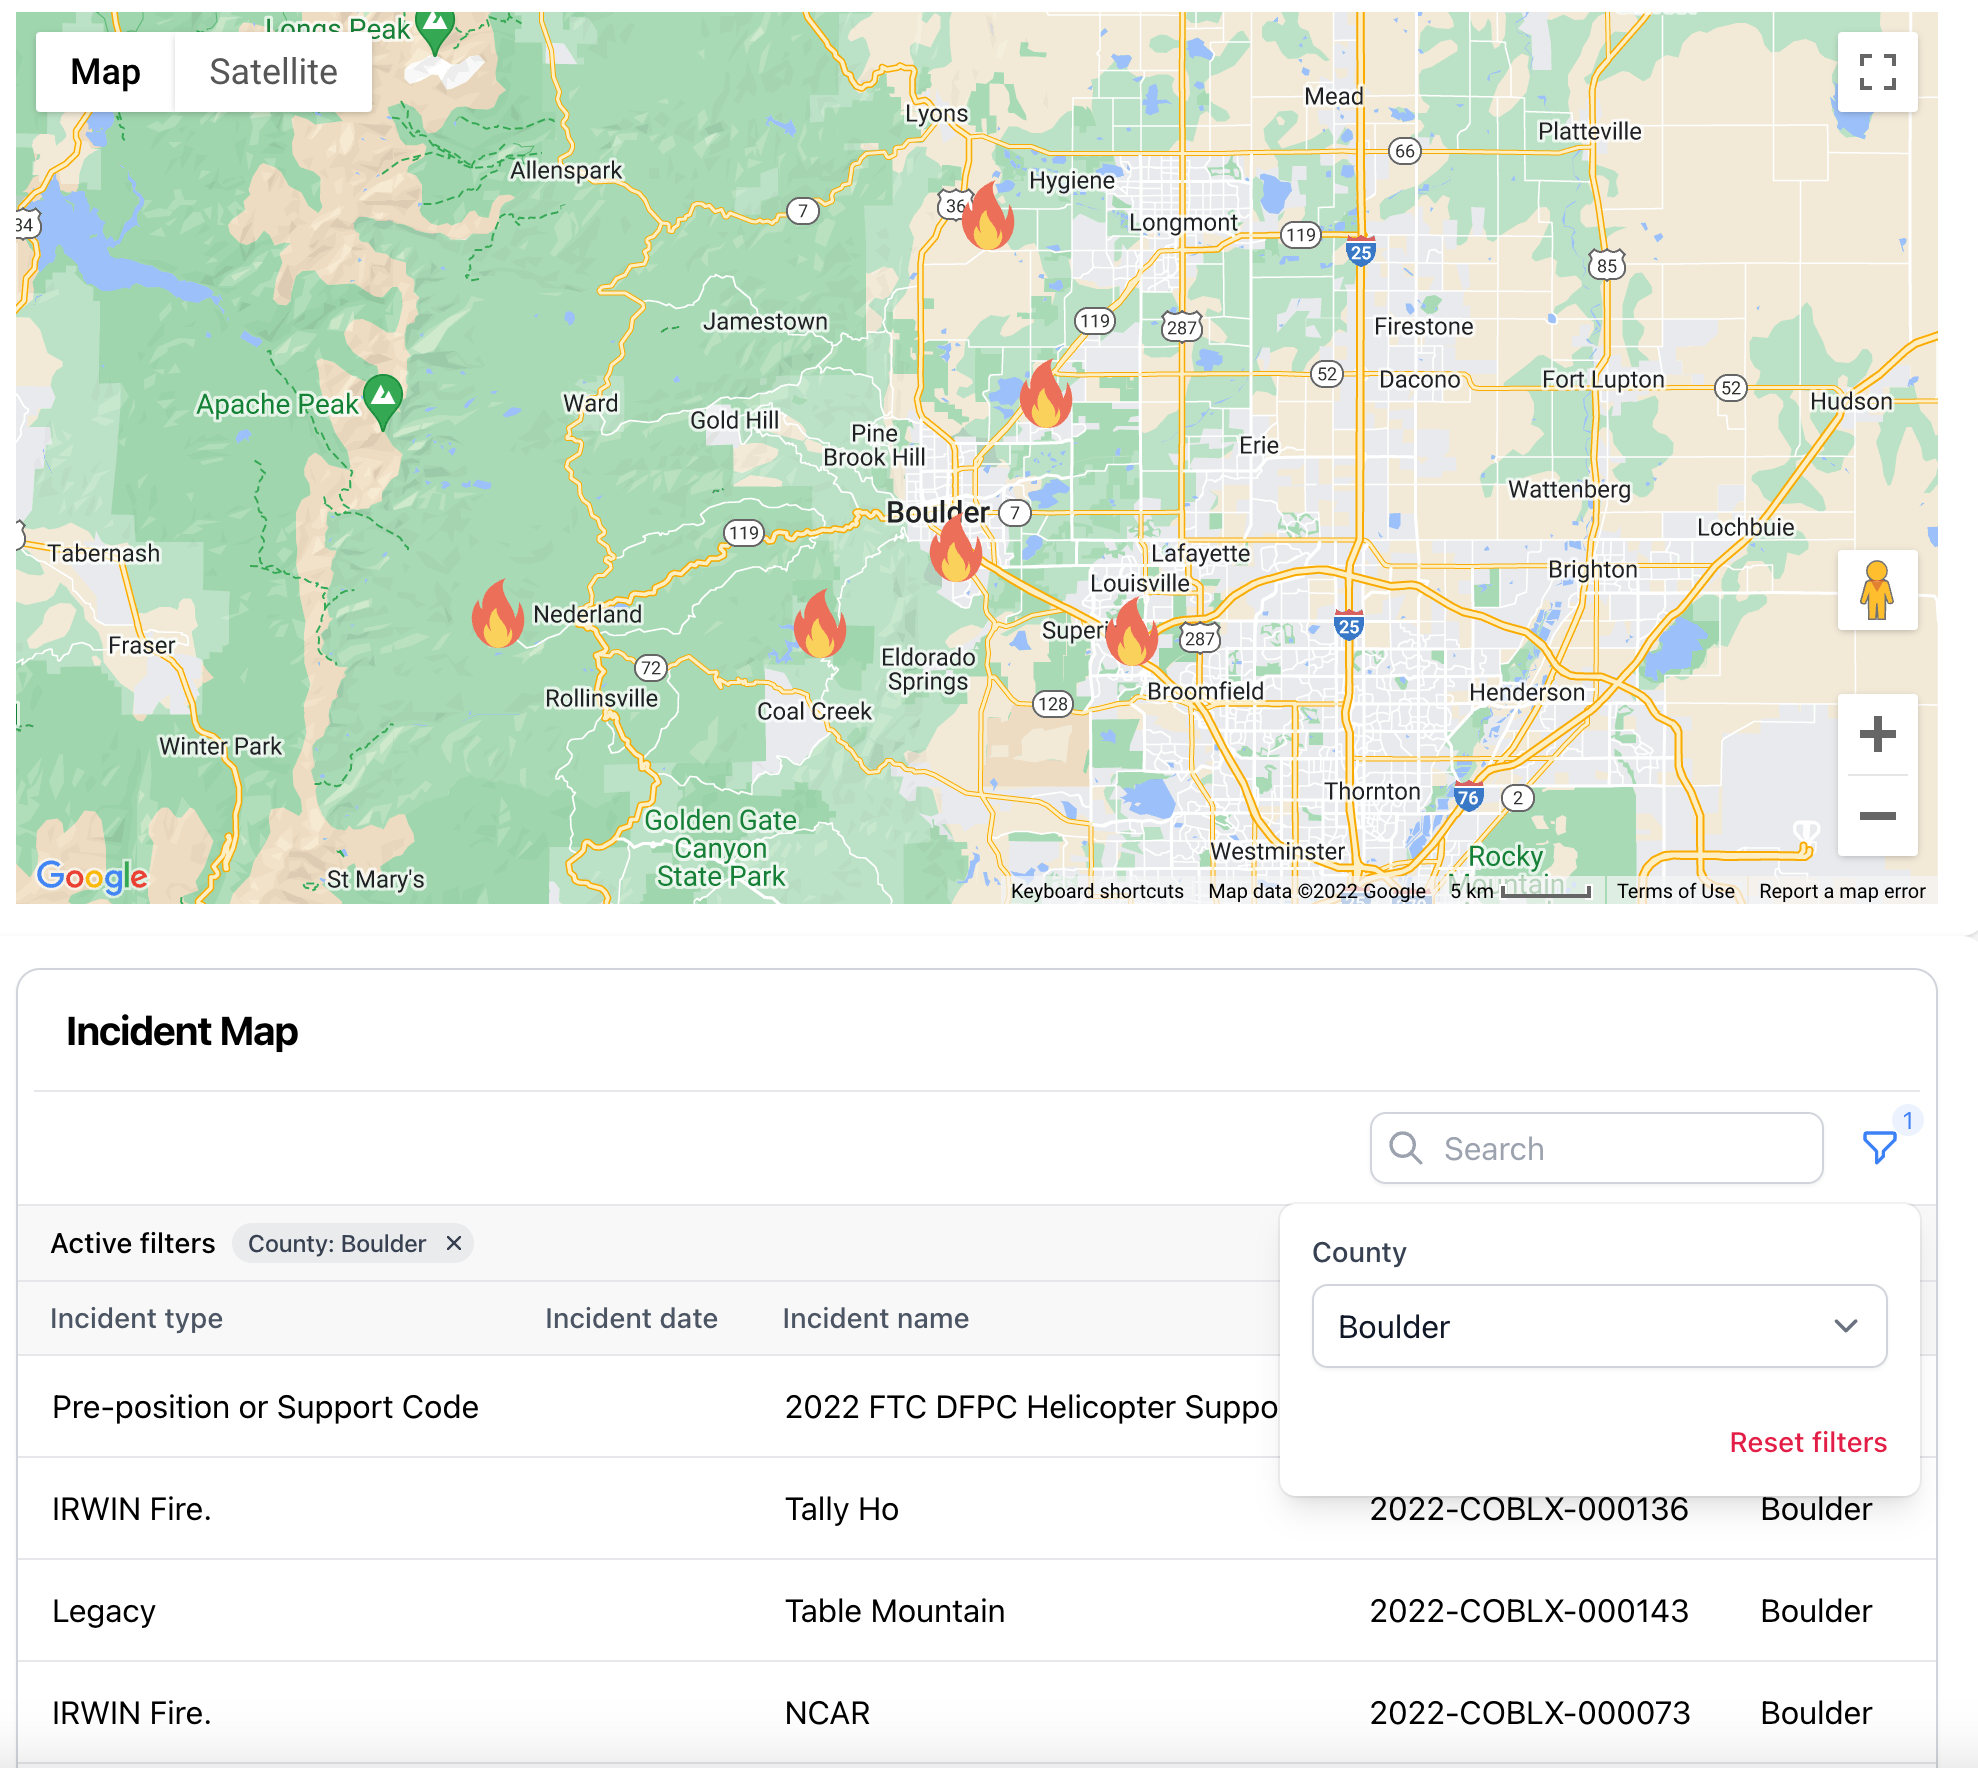Select the Map view tab

(x=105, y=72)
